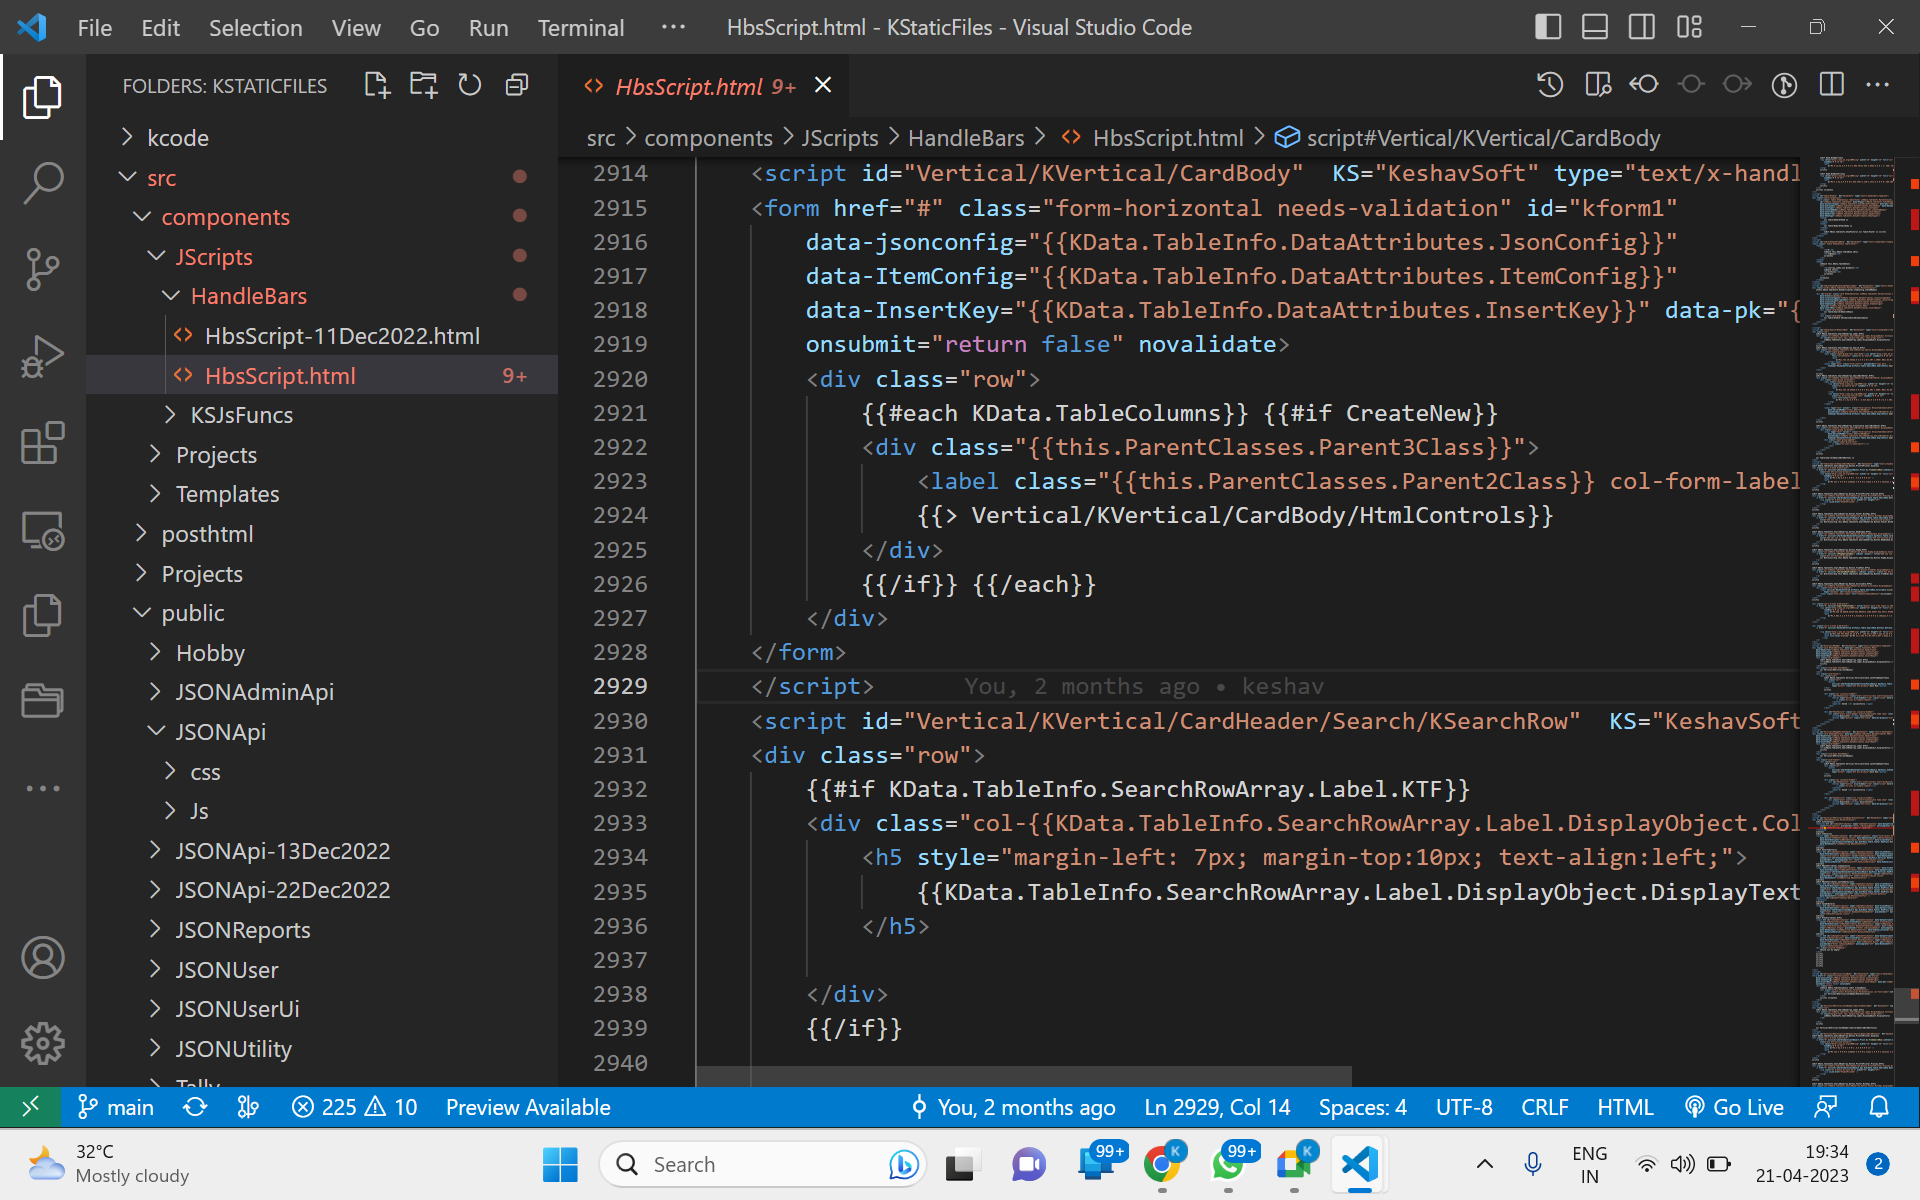
Task: Split the editor to the right
Action: 1832,85
